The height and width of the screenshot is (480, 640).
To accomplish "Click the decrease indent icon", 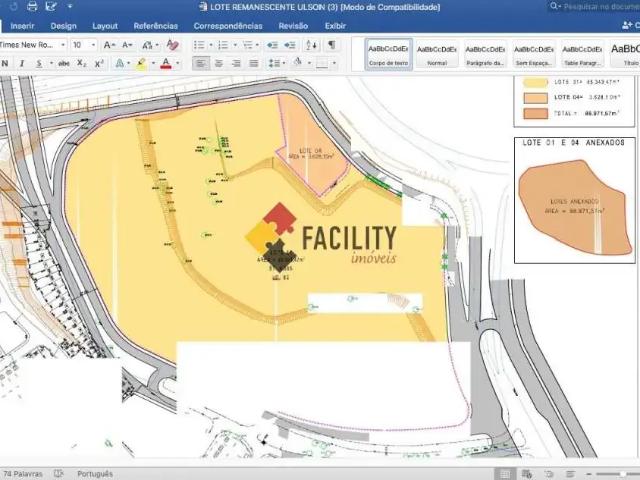I will click(272, 45).
